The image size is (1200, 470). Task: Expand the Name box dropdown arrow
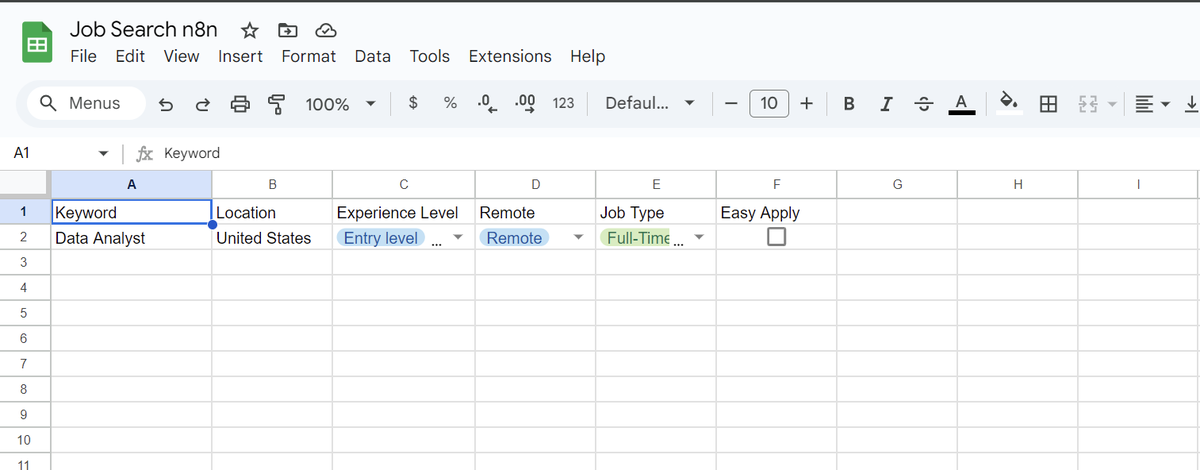click(x=103, y=154)
